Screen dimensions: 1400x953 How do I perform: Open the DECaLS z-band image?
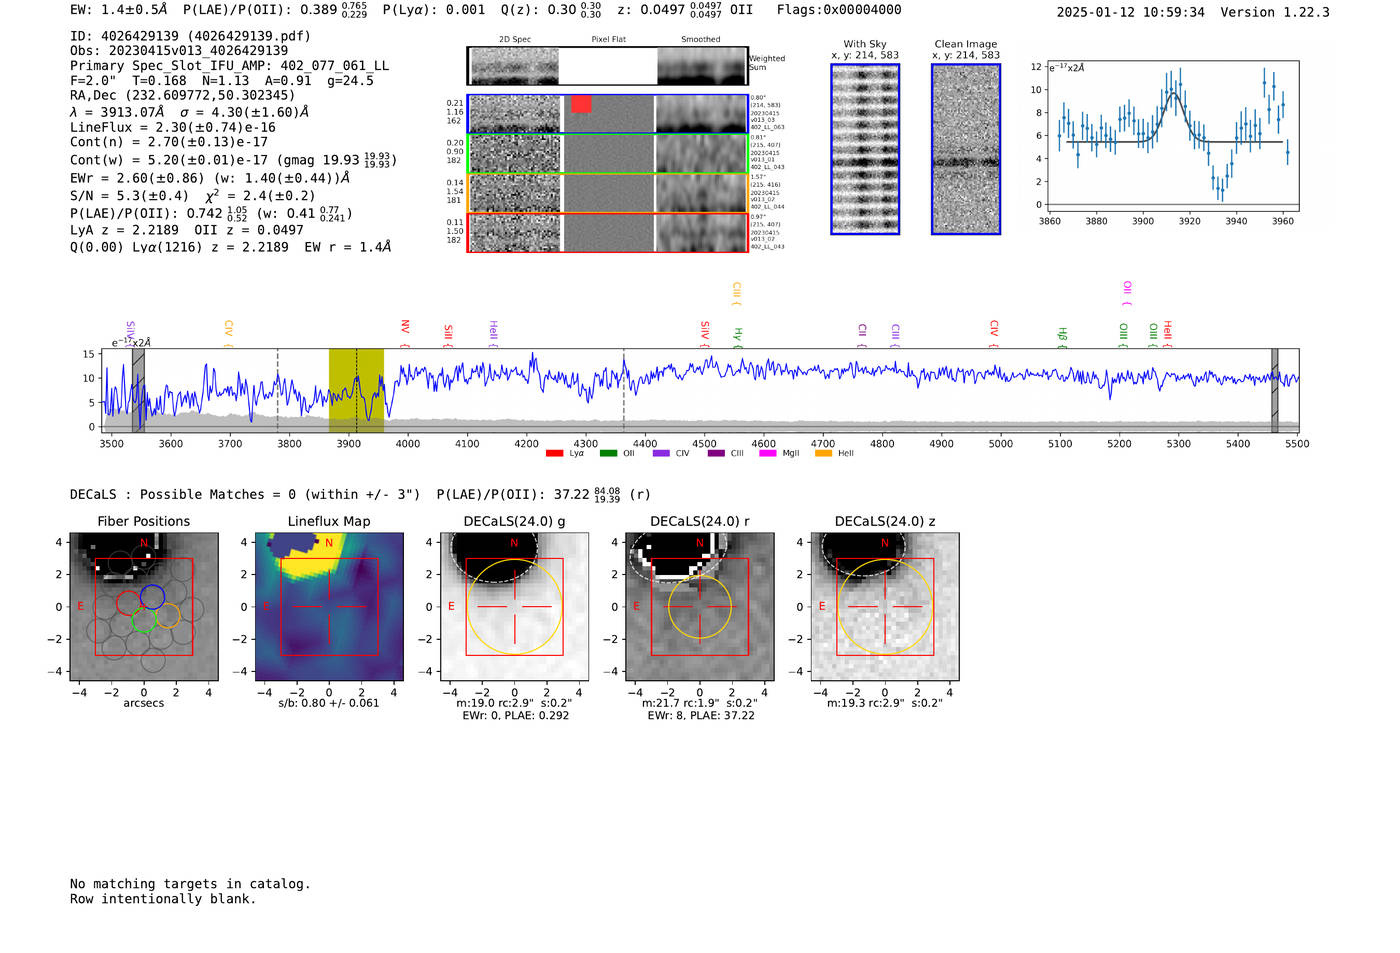click(x=885, y=607)
